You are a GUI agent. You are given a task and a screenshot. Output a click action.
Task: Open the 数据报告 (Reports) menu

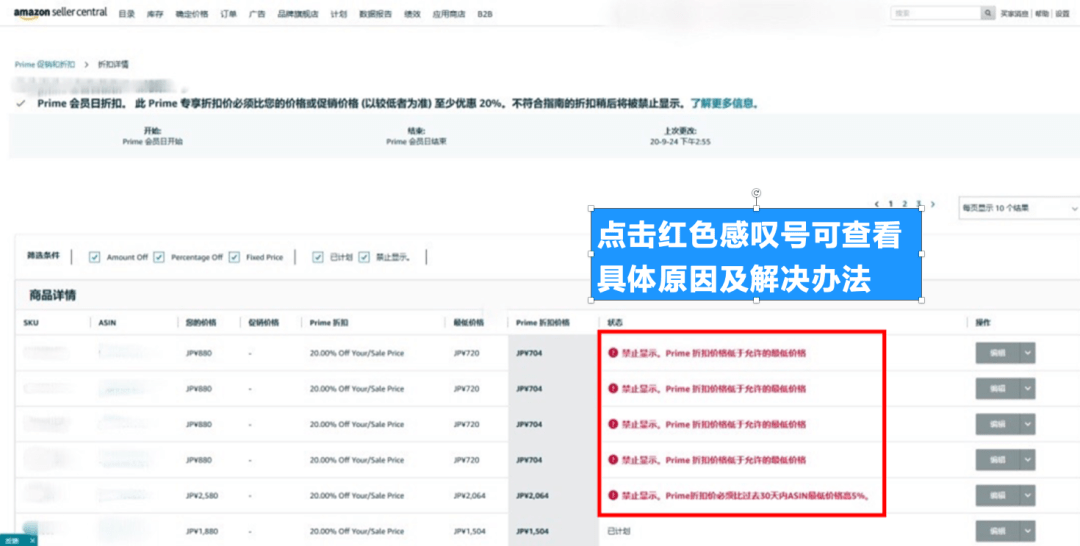click(x=375, y=14)
